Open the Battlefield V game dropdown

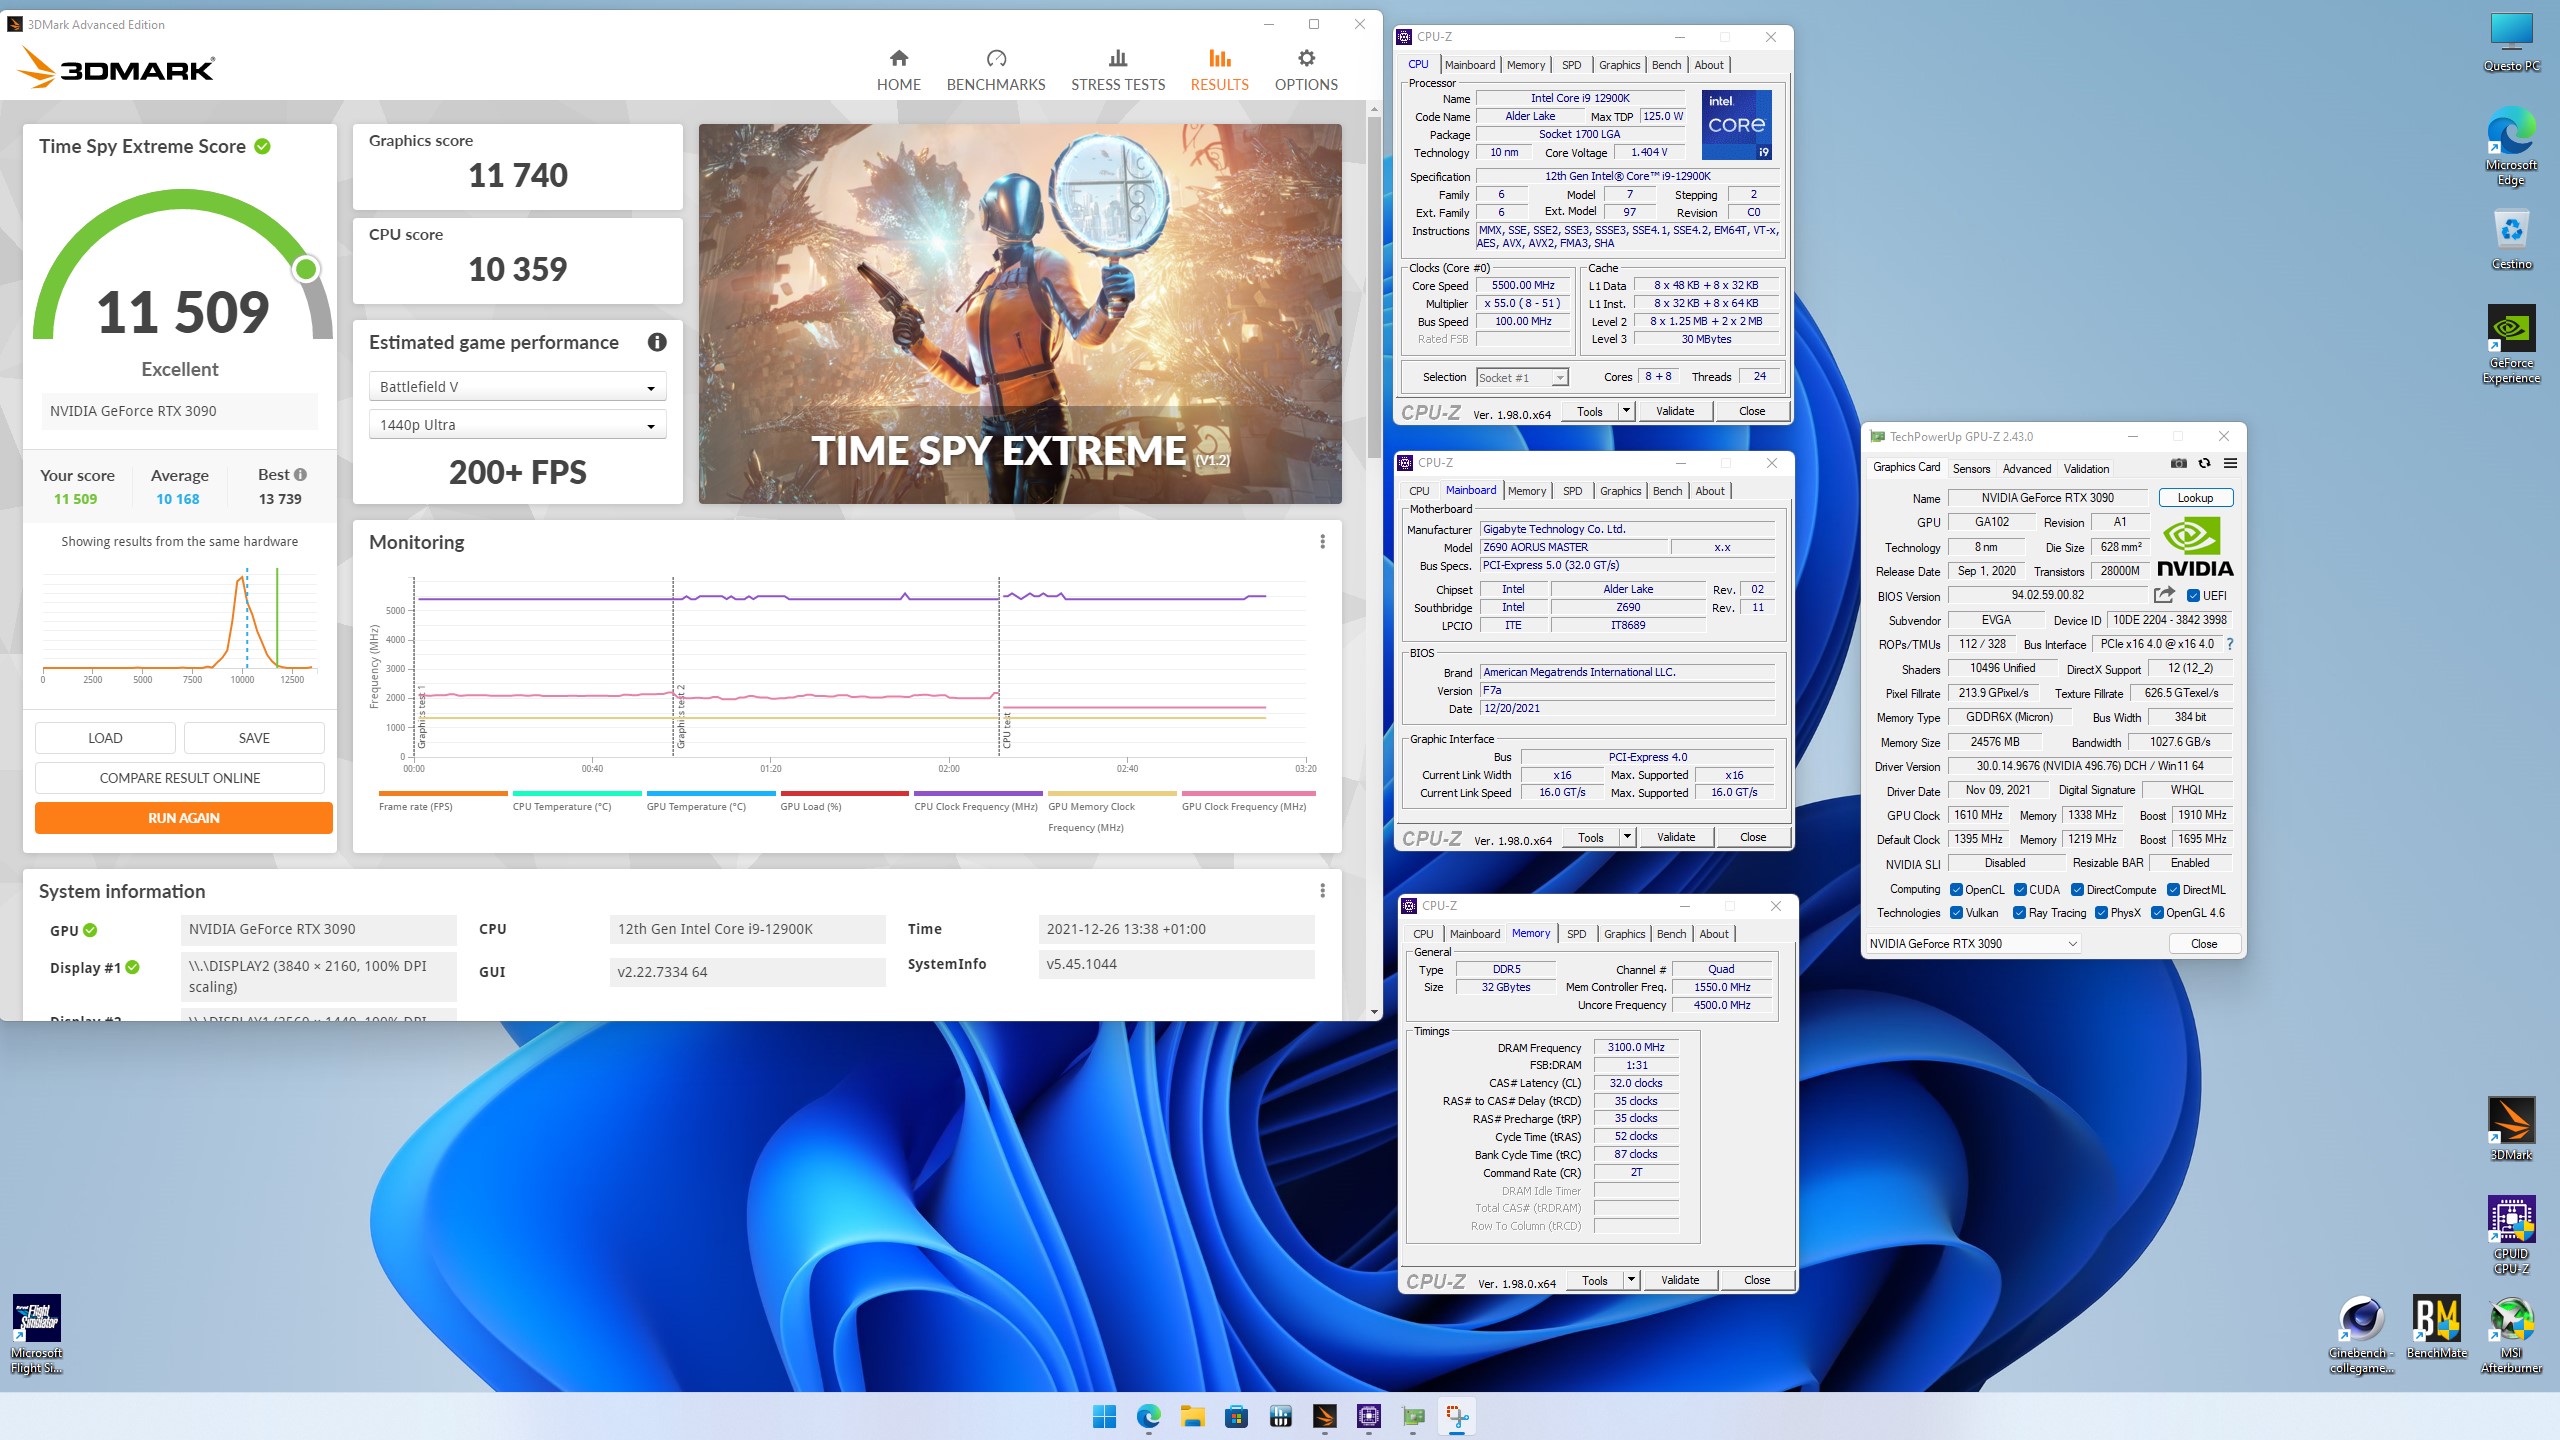518,387
